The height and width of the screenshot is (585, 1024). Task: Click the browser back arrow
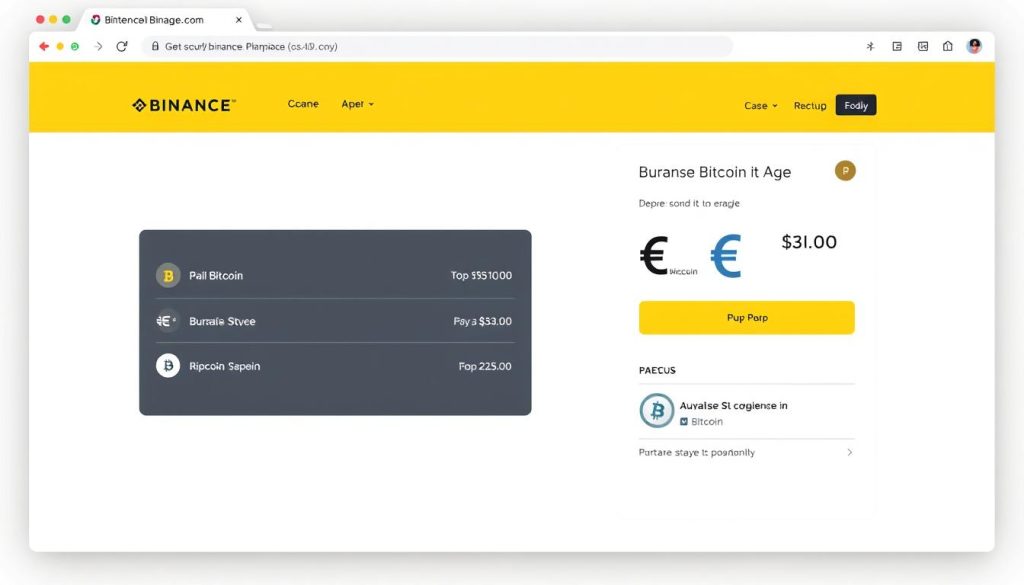(44, 46)
